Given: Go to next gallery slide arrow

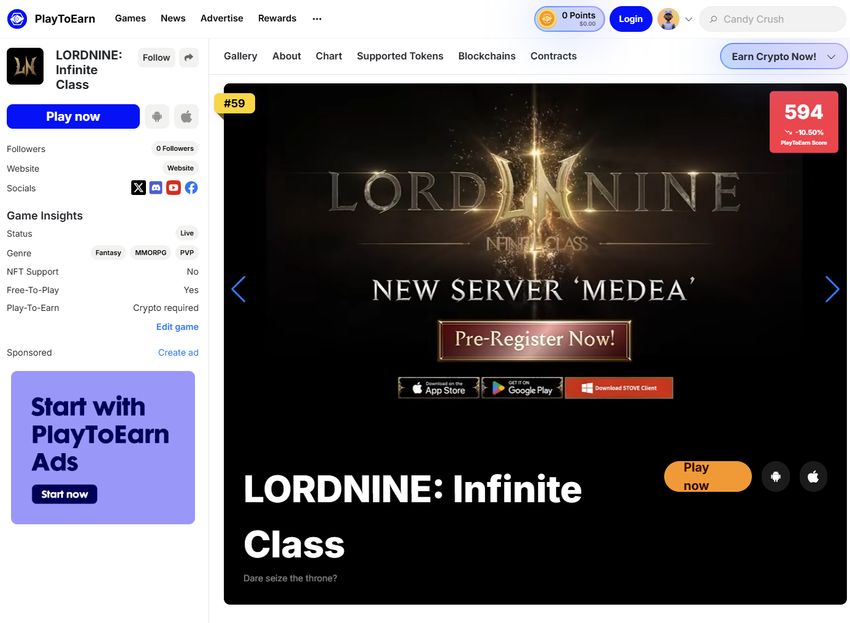Looking at the screenshot, I should coord(831,289).
